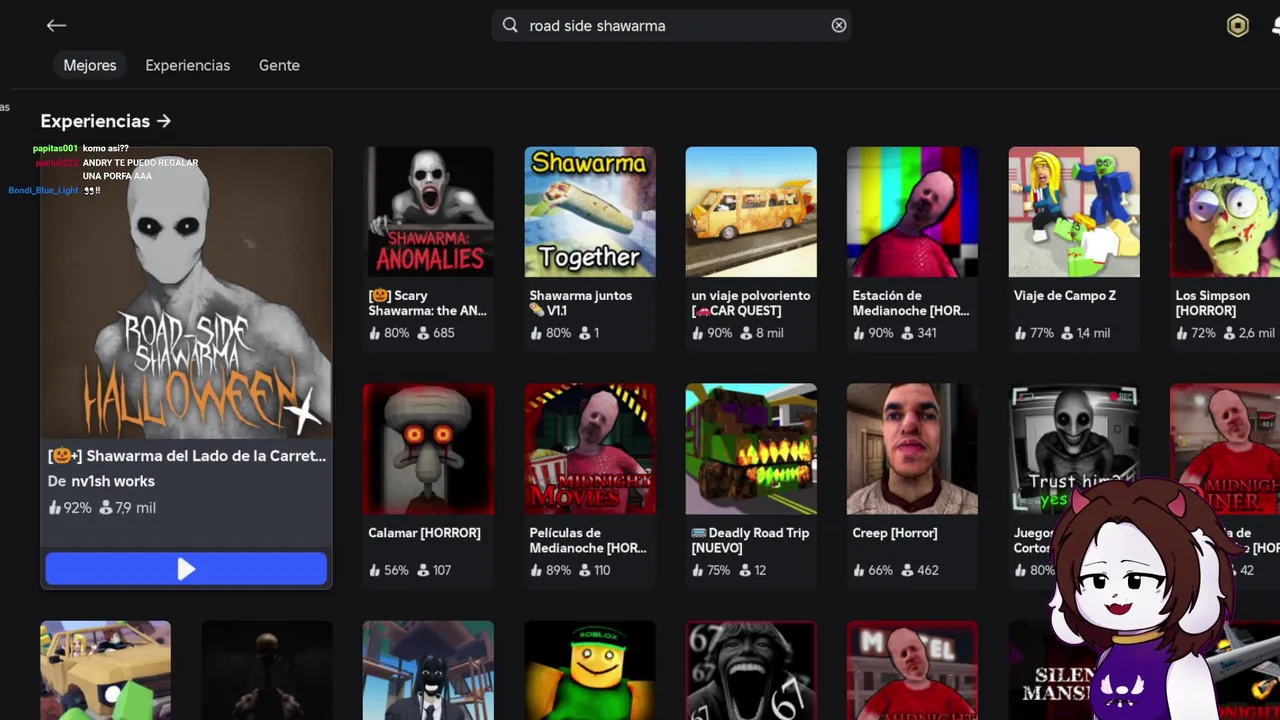Click the 'un viaje polvoriento [CAR QUEST]' title
1280x720 pixels.
click(x=751, y=303)
